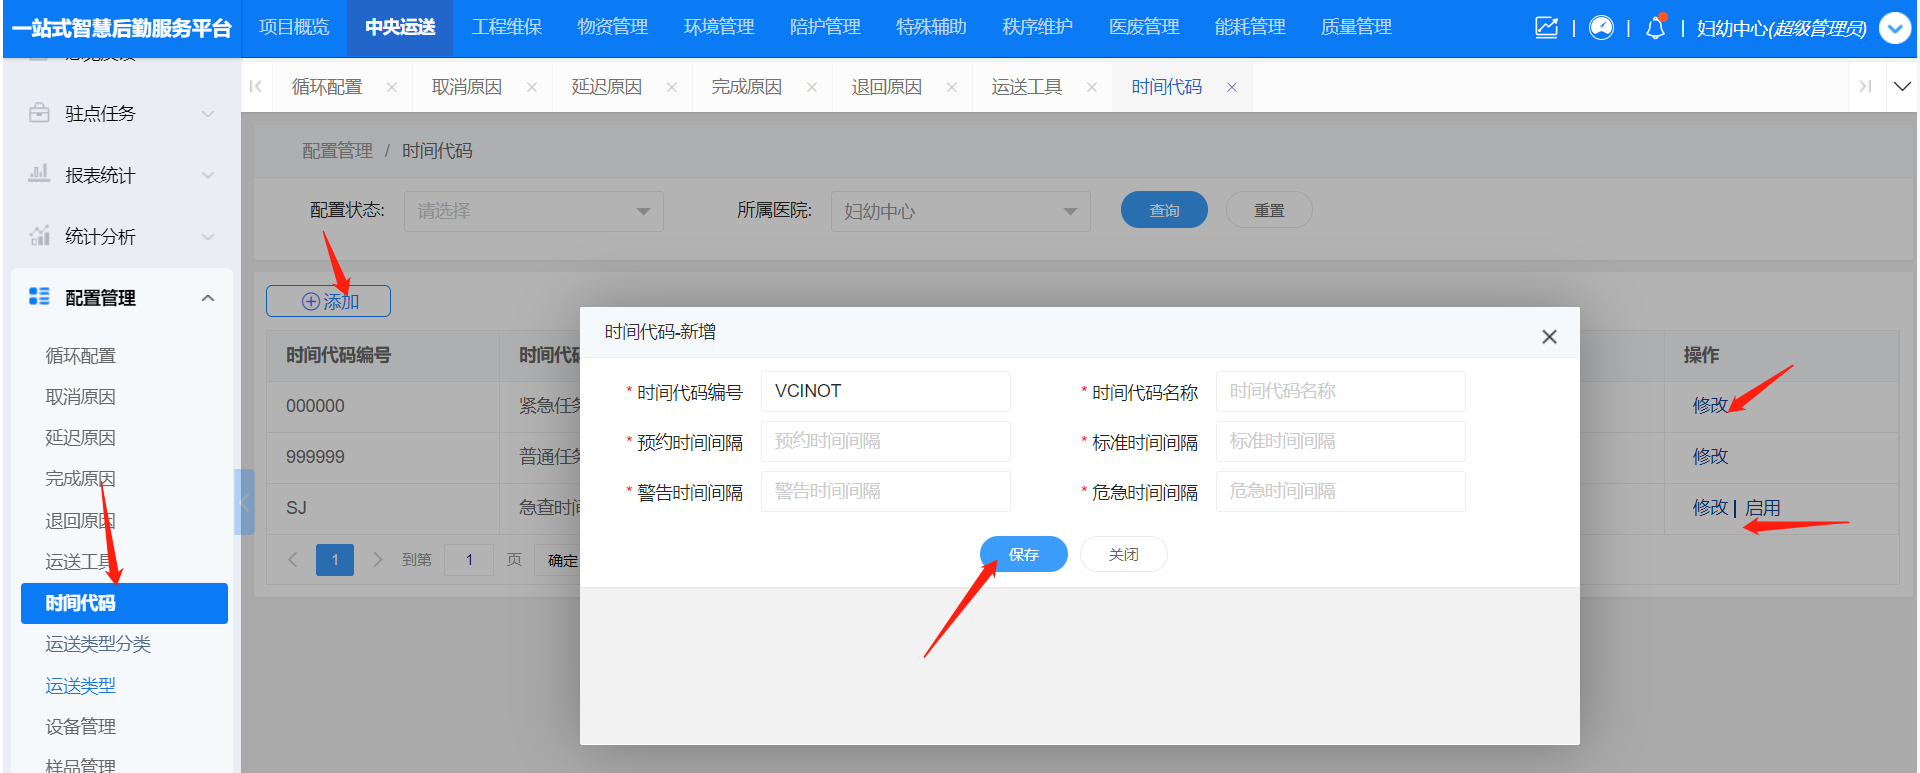The height and width of the screenshot is (773, 1920).
Task: Click 修改 for row SJ
Action: click(1710, 508)
